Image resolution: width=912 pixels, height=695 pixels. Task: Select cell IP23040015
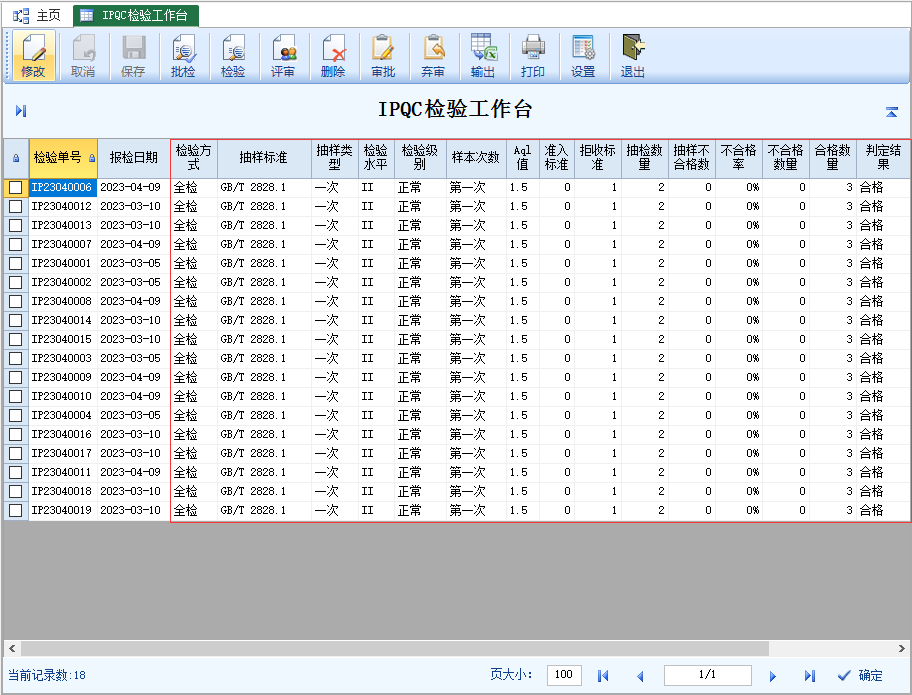pos(63,339)
